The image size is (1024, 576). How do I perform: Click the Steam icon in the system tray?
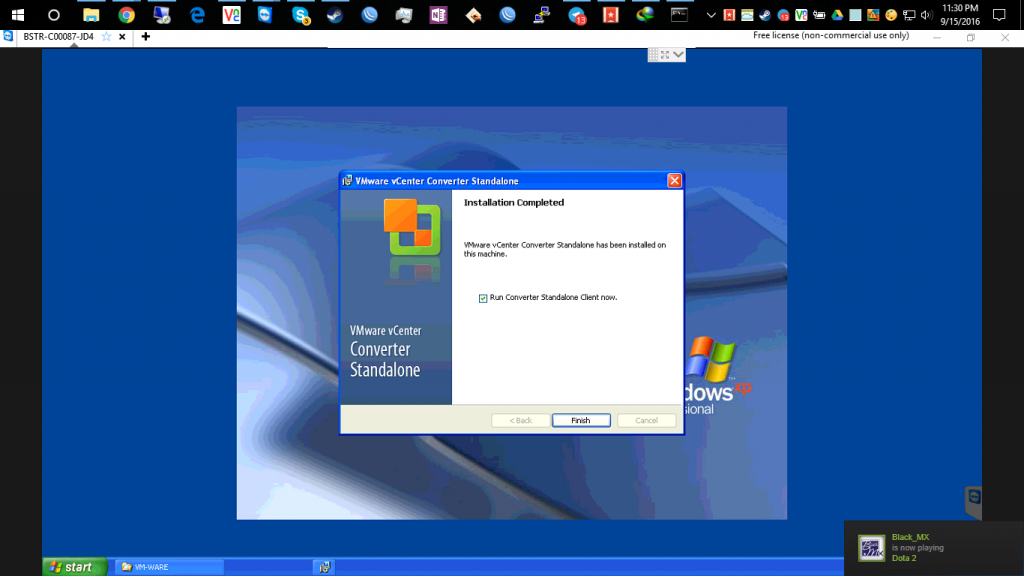tap(765, 14)
